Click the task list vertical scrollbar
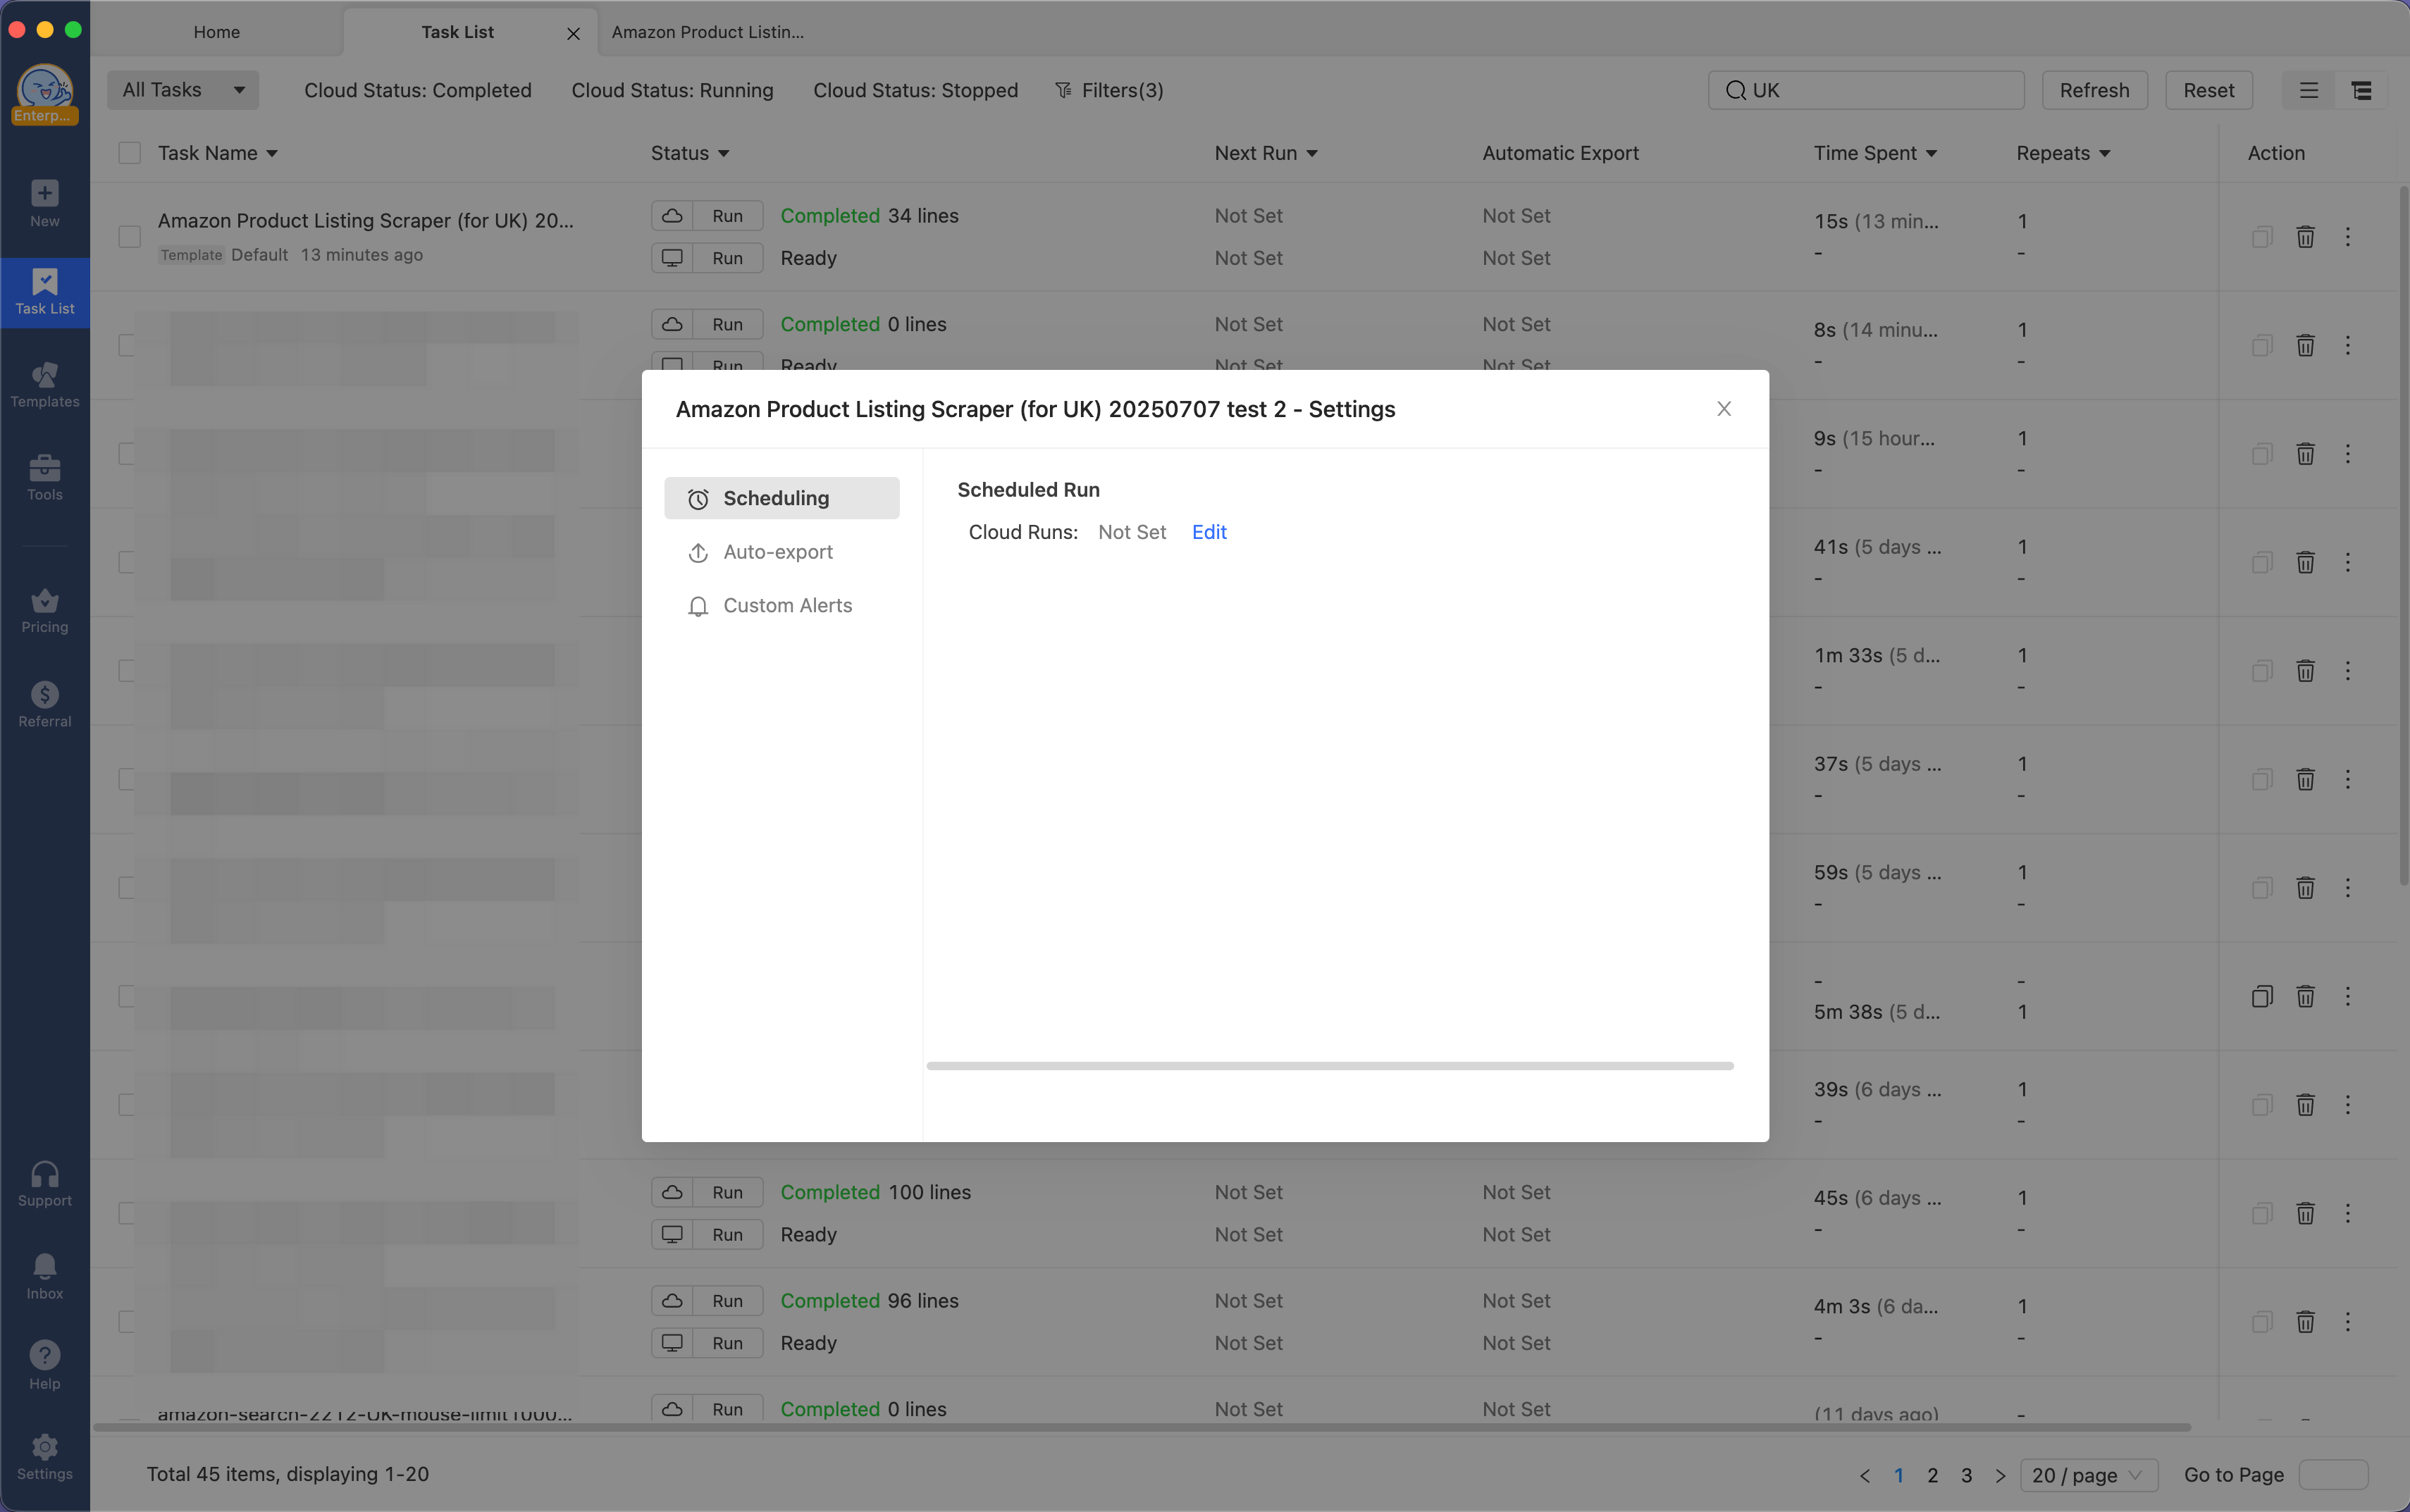Screen dimensions: 2410x1512 point(2403,535)
